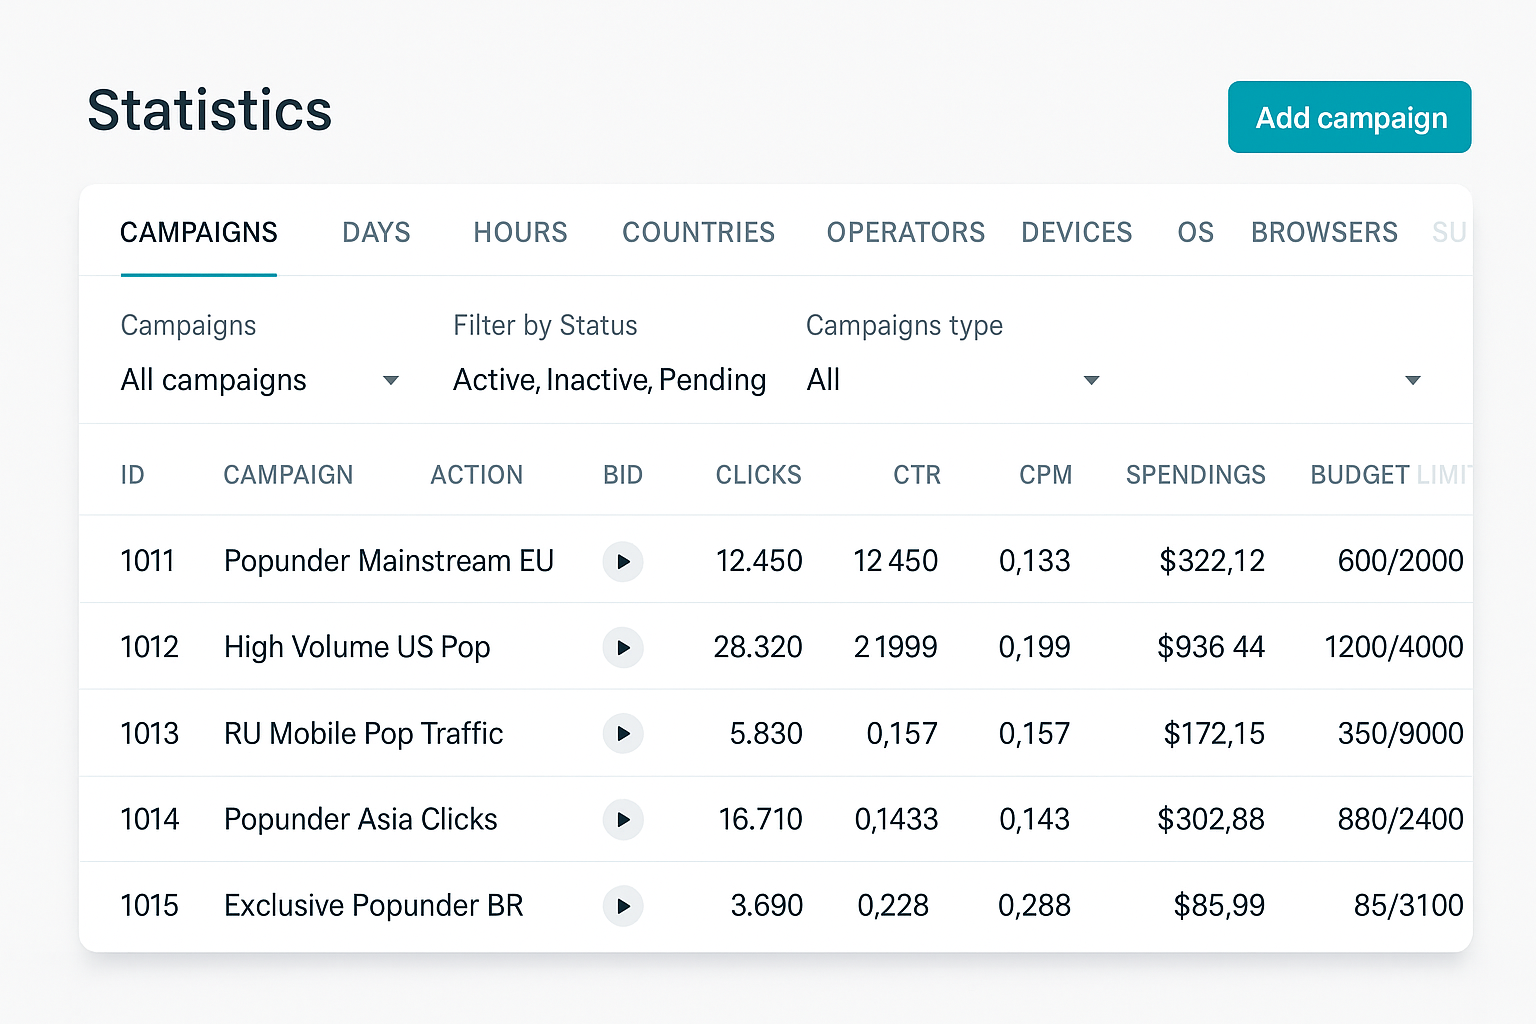Click CPM value 0,288
1536x1024 pixels.
click(1035, 906)
